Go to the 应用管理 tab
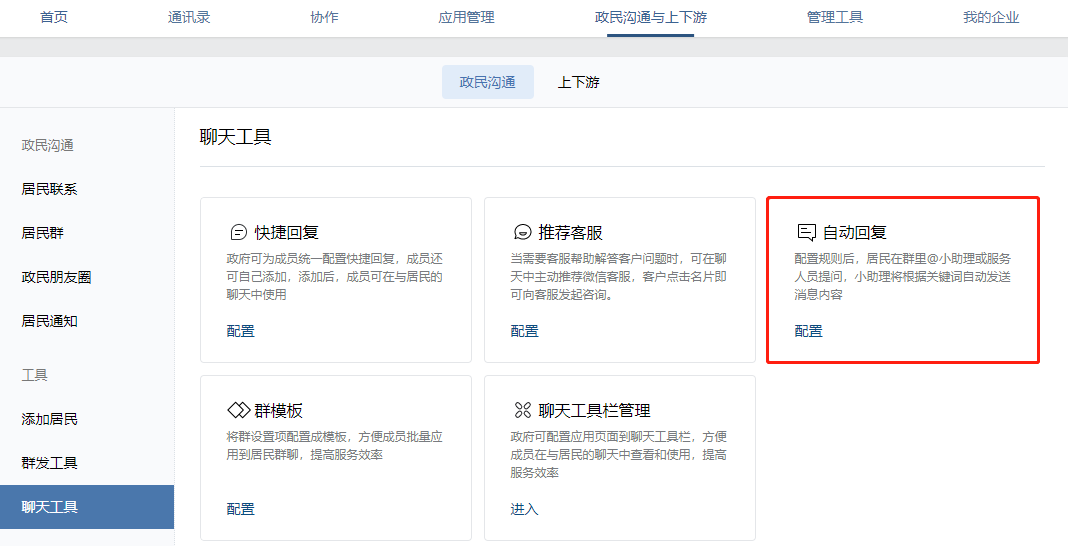This screenshot has height=546, width=1068. 467,18
